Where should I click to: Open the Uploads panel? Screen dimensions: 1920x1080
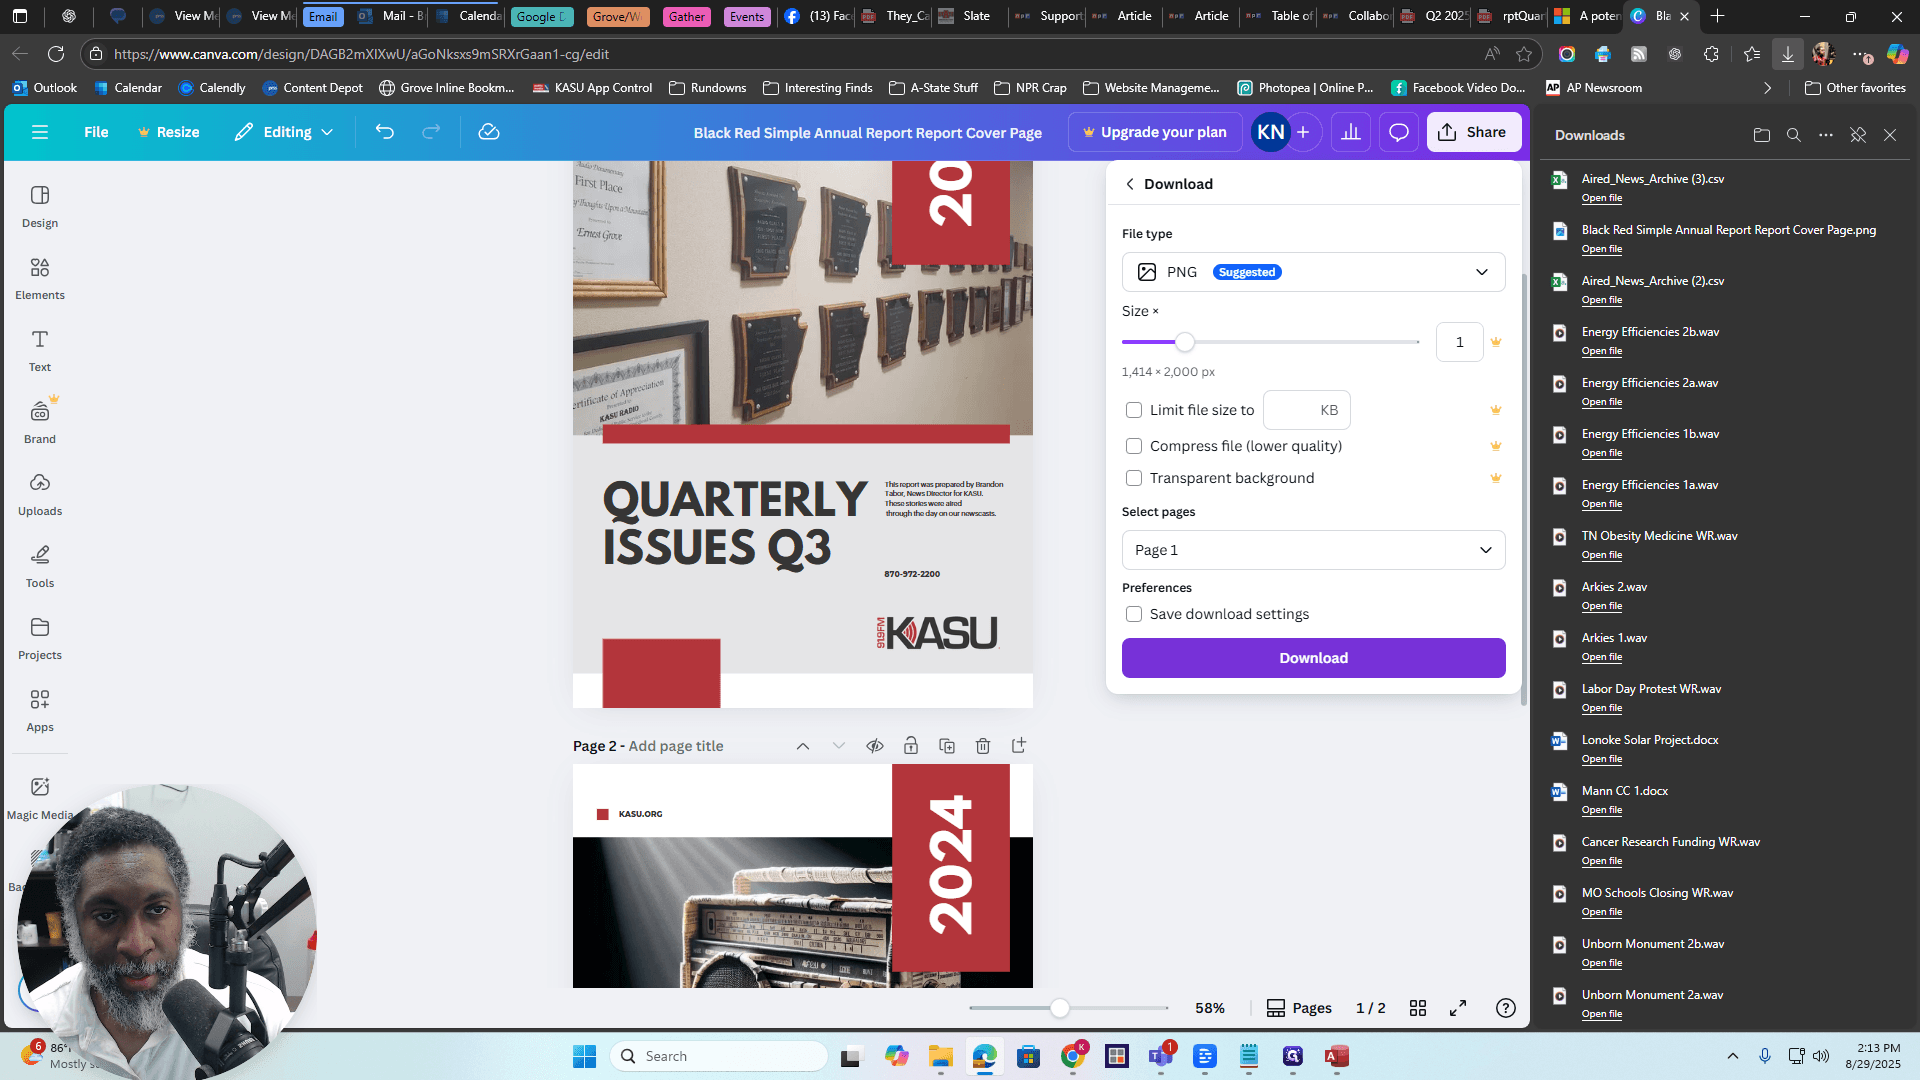click(x=40, y=494)
